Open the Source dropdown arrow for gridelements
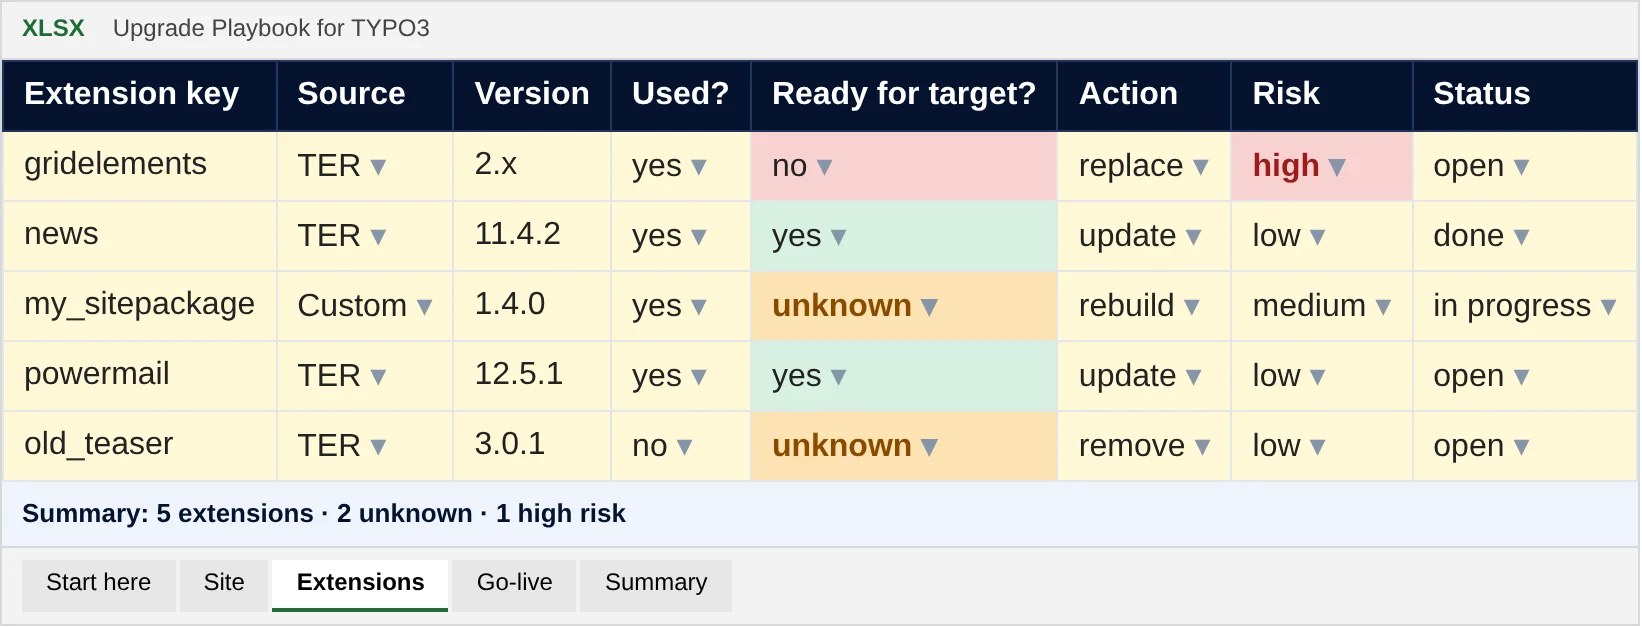The width and height of the screenshot is (1642, 628). (x=378, y=167)
